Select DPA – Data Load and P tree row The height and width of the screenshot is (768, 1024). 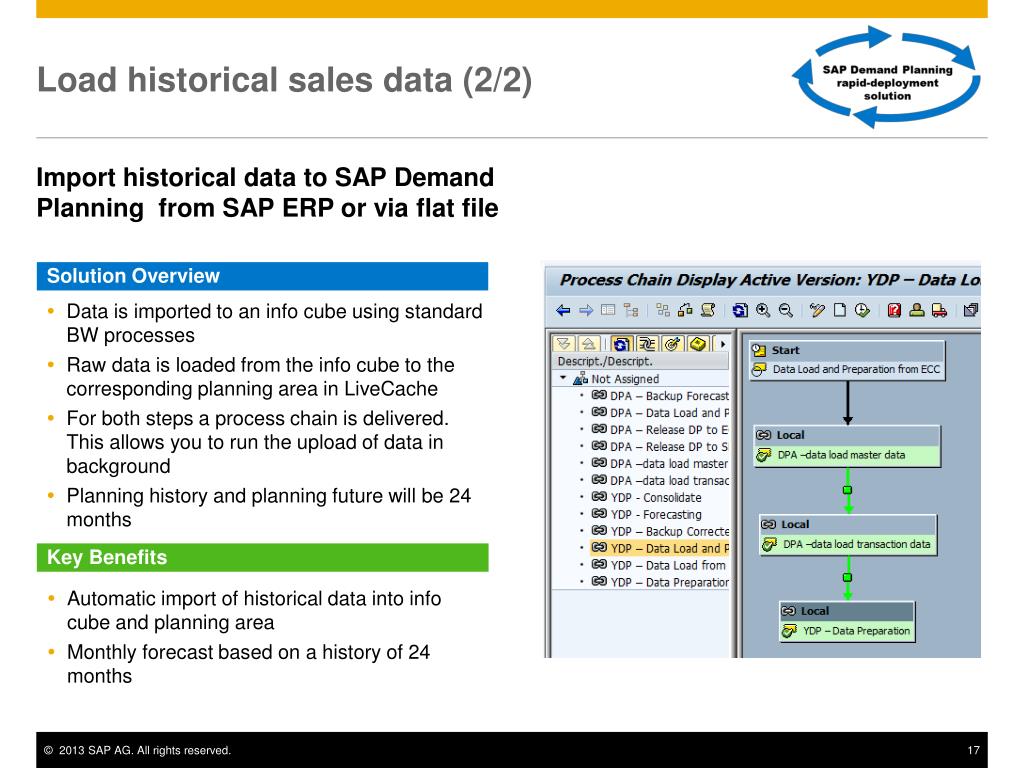click(660, 413)
